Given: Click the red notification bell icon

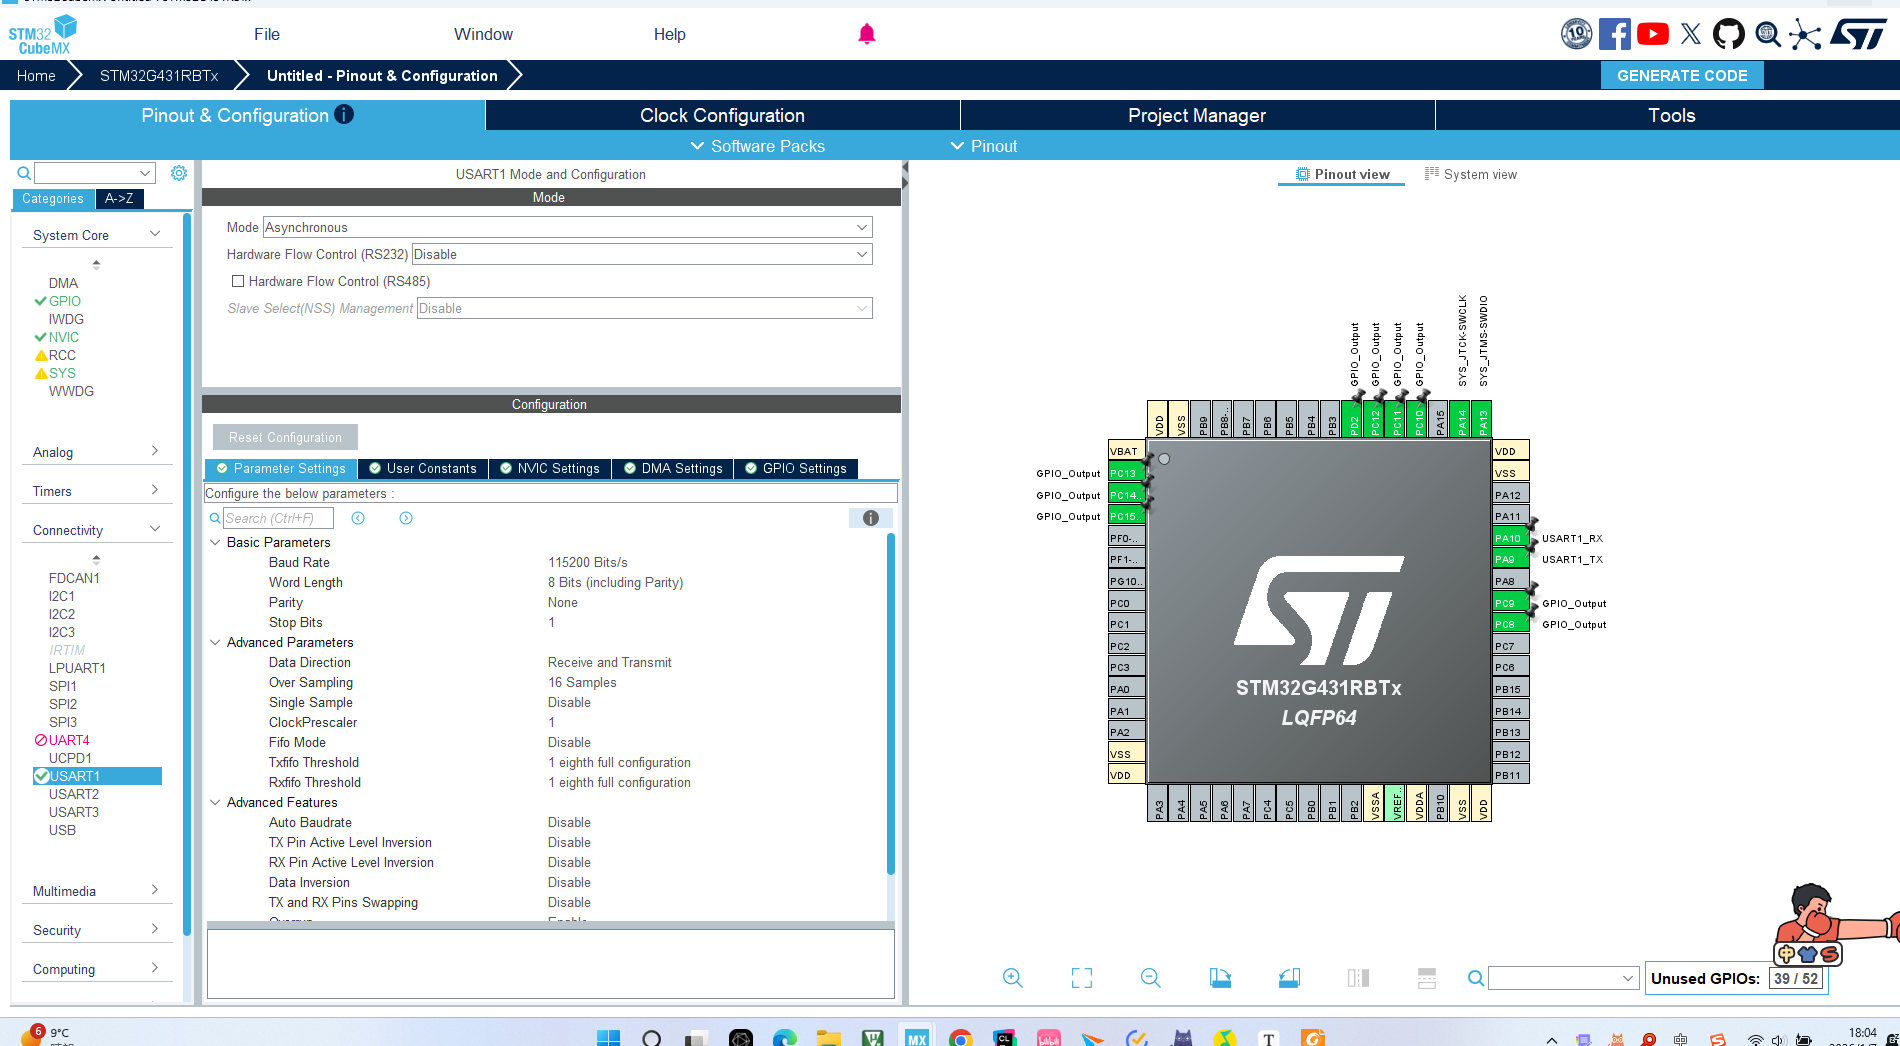Looking at the screenshot, I should [x=867, y=34].
